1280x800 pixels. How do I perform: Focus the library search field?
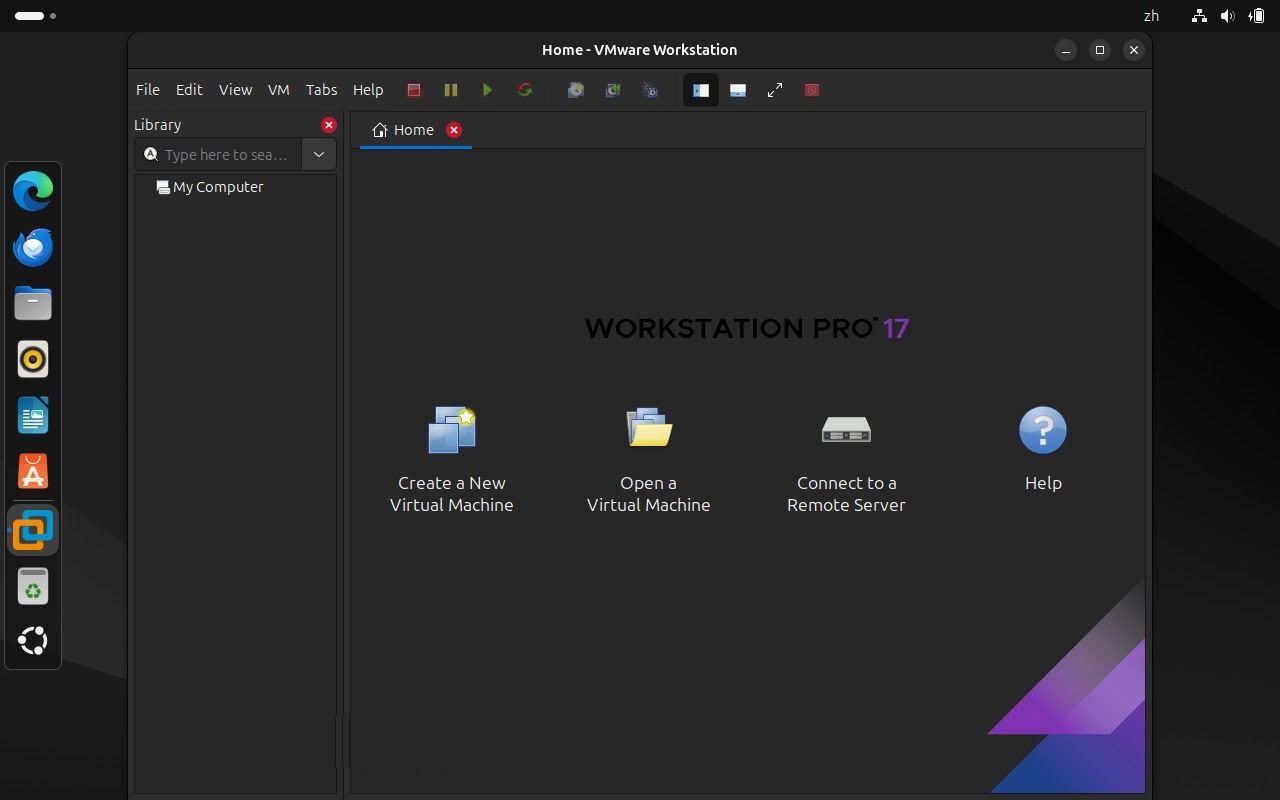[x=218, y=154]
